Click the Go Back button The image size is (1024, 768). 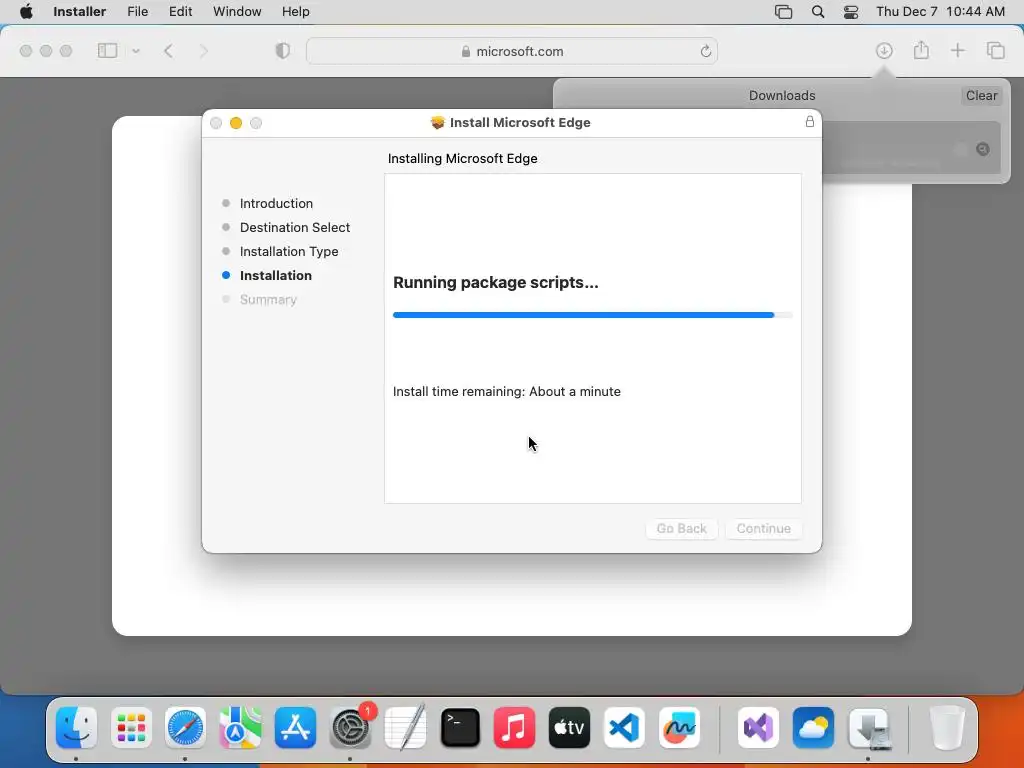tap(681, 528)
